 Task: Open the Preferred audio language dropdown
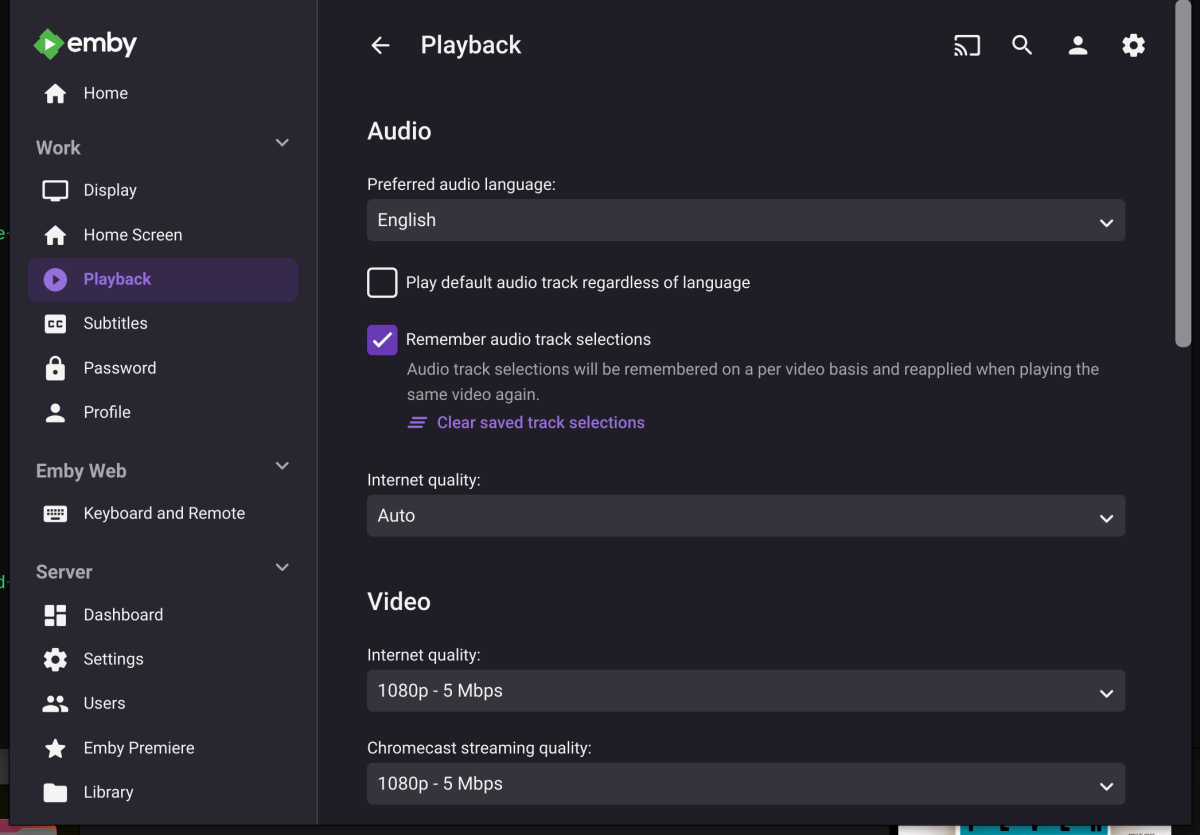(x=745, y=221)
